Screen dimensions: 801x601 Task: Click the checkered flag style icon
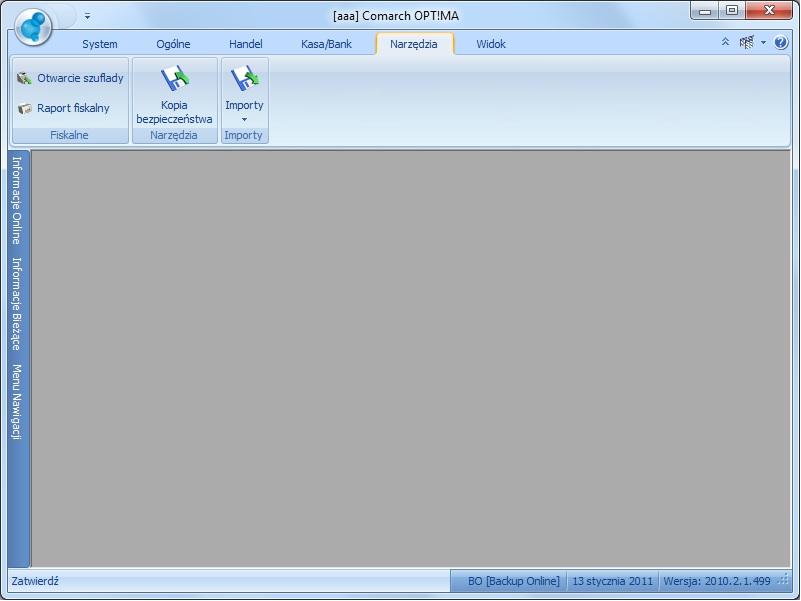(747, 42)
